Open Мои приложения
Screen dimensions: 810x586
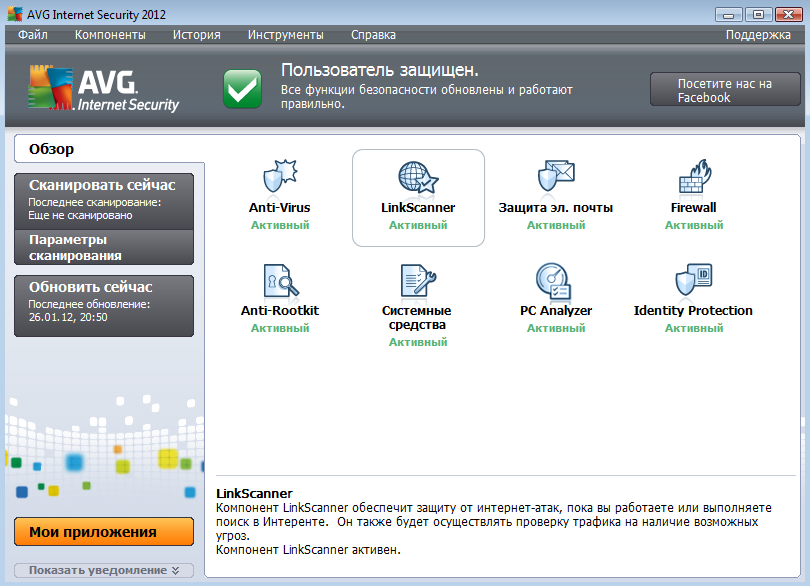tap(104, 531)
